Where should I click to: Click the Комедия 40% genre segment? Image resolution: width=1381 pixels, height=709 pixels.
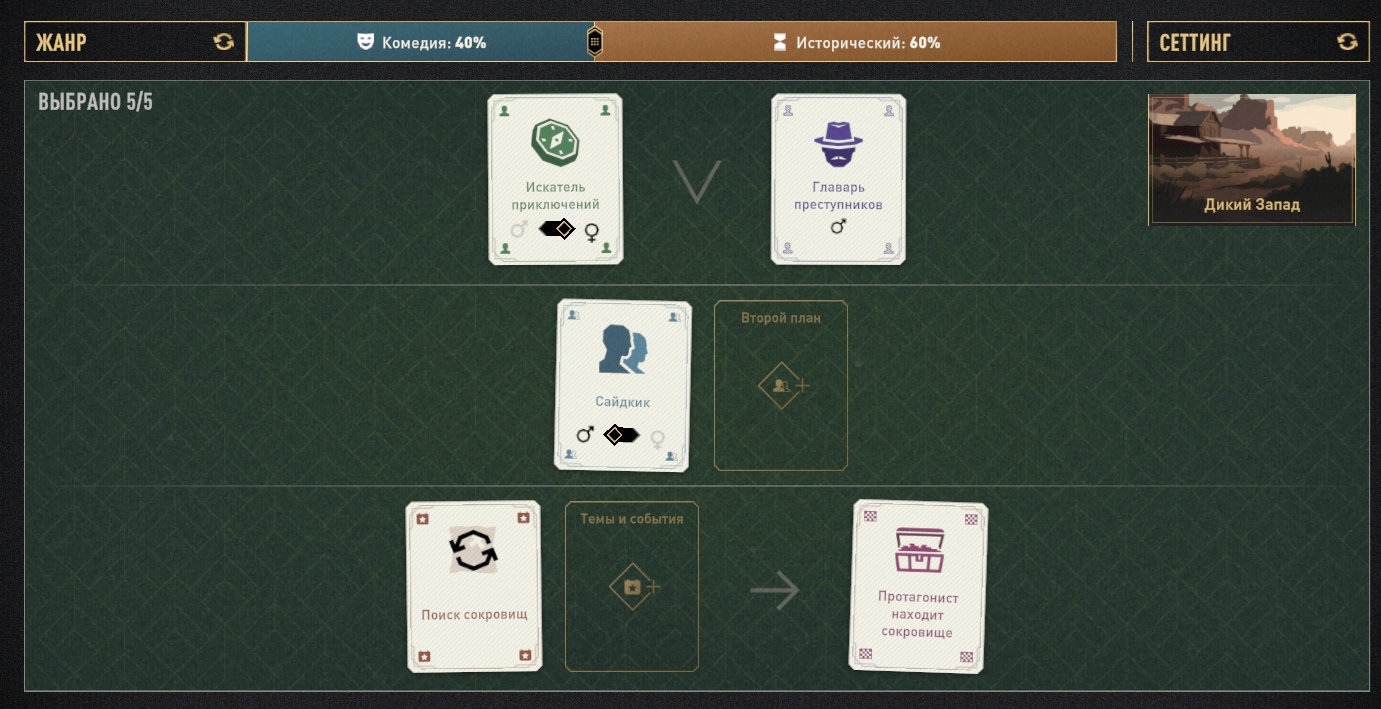420,42
